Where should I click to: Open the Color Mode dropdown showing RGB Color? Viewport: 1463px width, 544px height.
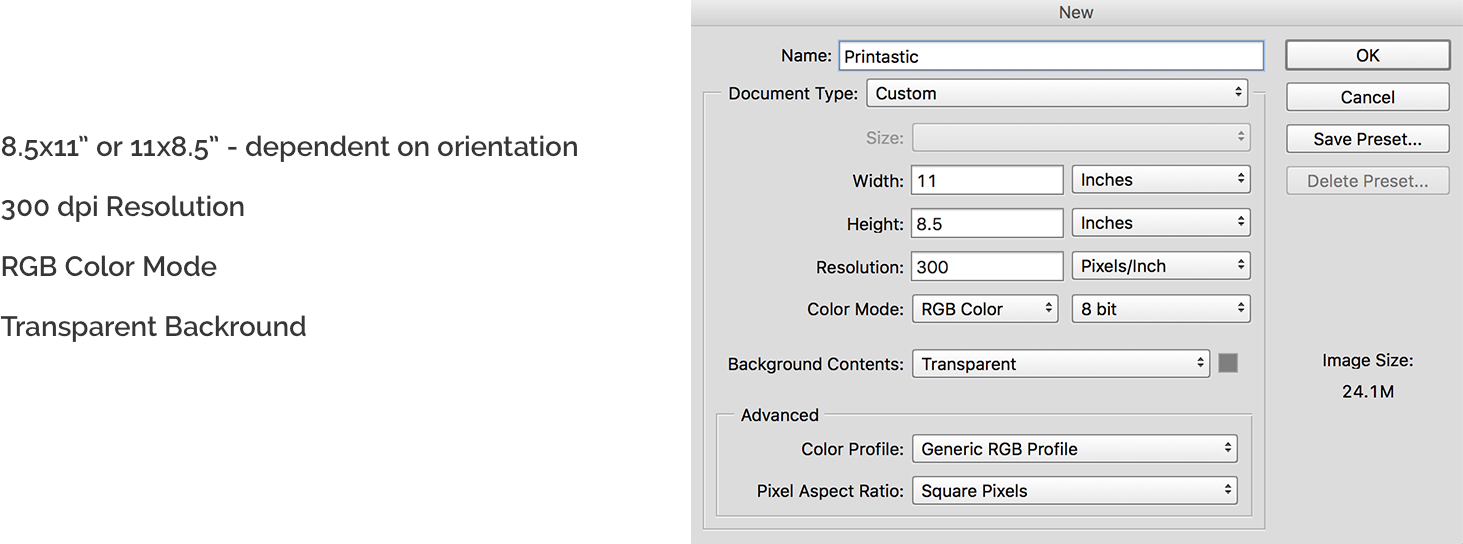pos(985,309)
